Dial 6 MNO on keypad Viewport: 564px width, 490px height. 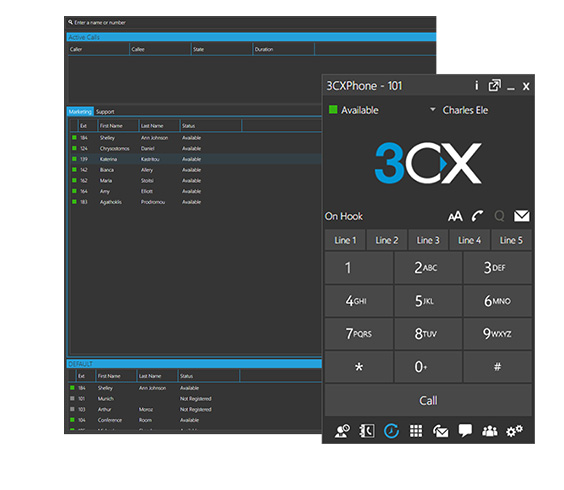click(x=497, y=301)
